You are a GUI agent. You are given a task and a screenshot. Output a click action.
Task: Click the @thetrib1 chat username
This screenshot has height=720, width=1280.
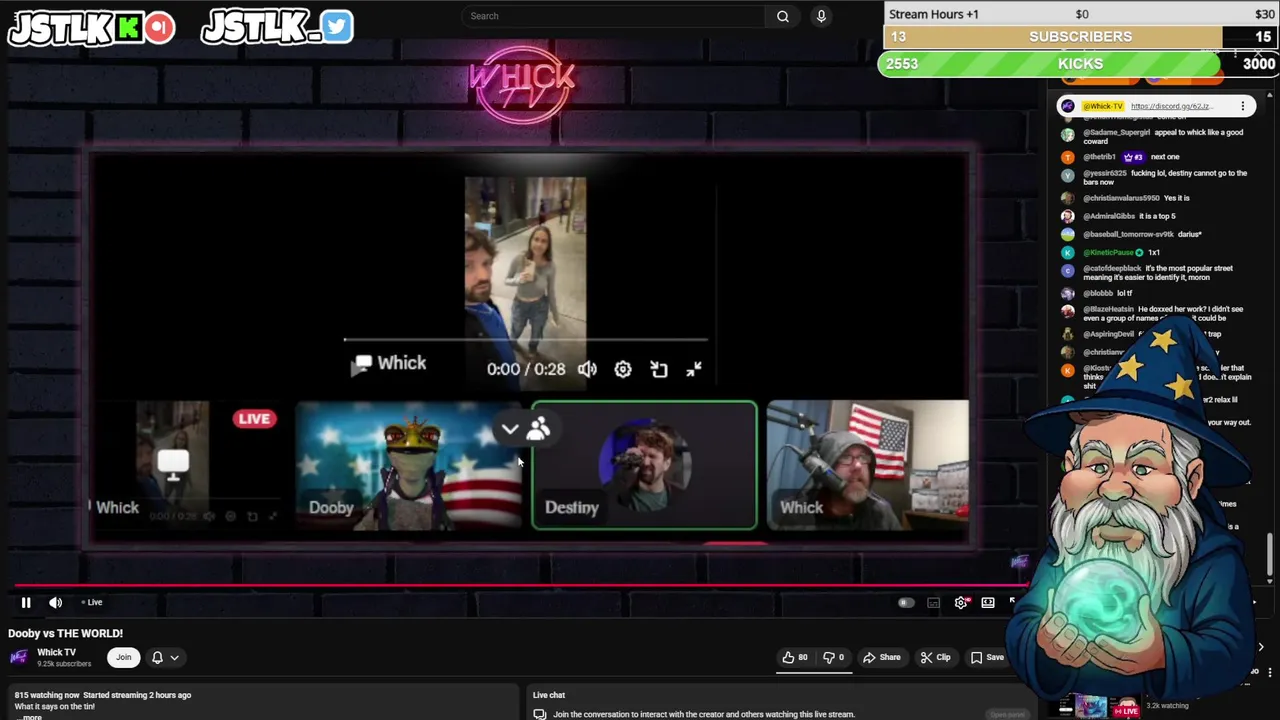pyautogui.click(x=1099, y=157)
